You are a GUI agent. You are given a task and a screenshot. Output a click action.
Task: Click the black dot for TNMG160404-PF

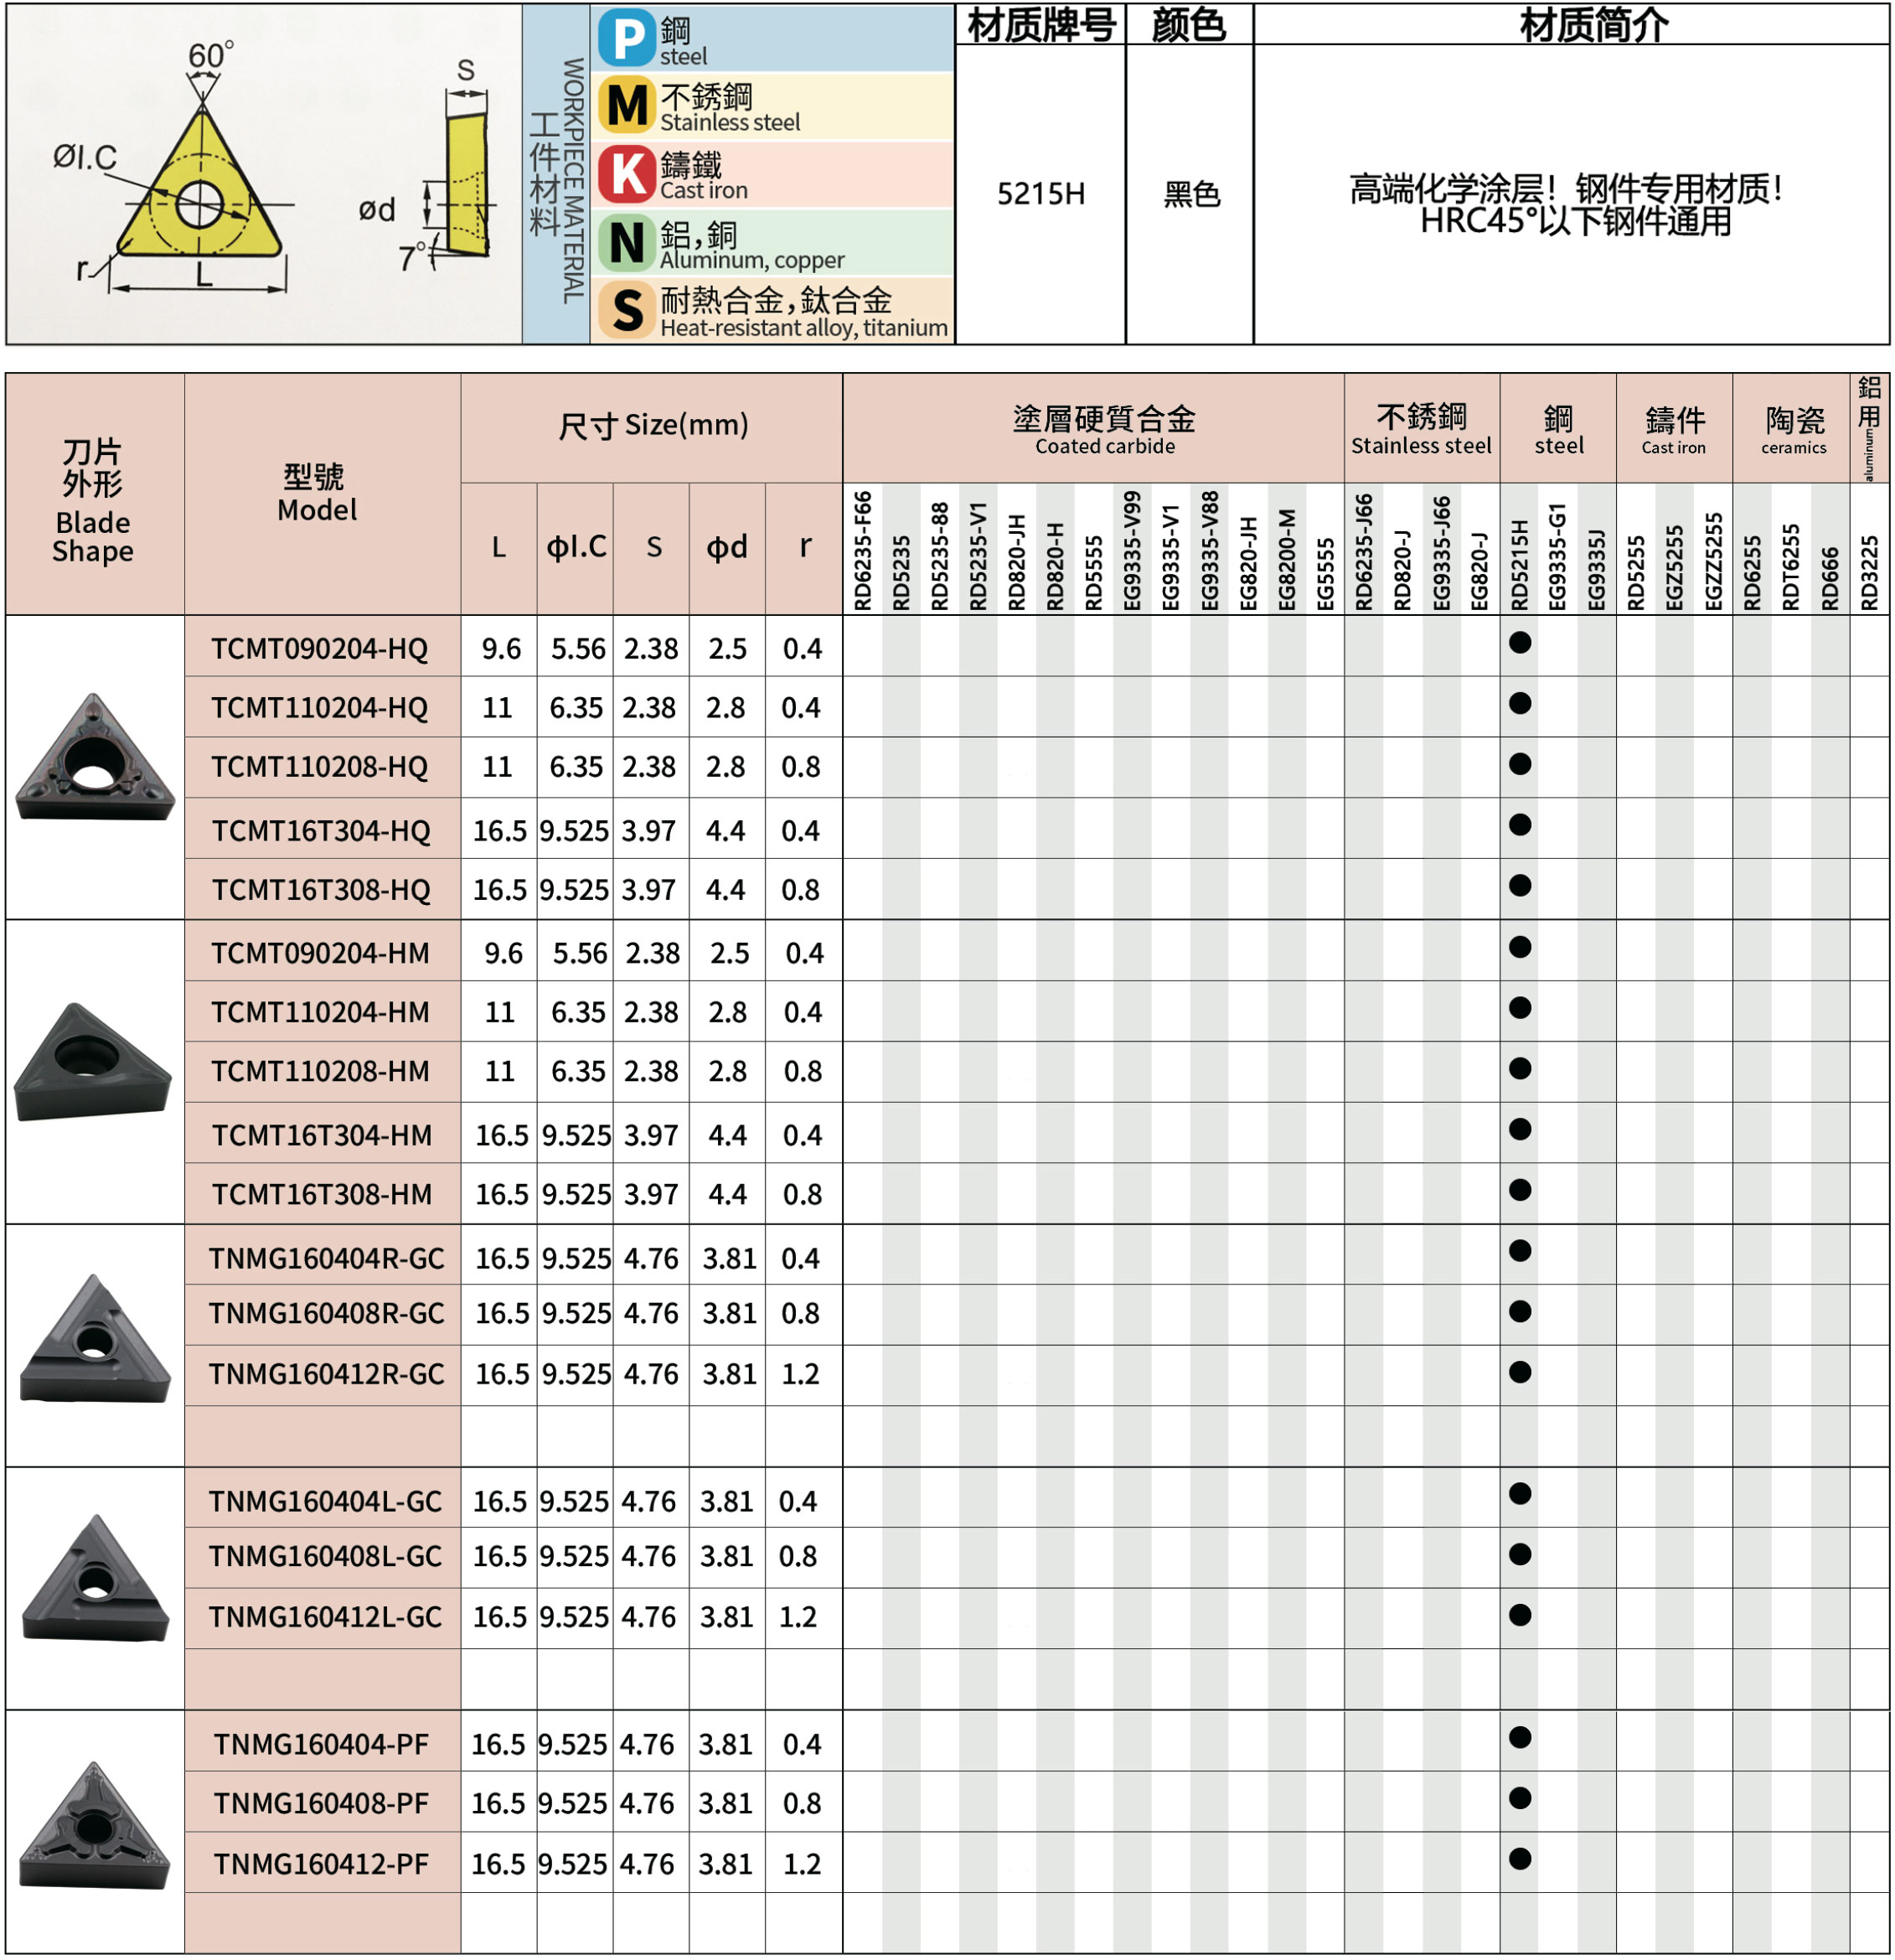(1520, 1738)
